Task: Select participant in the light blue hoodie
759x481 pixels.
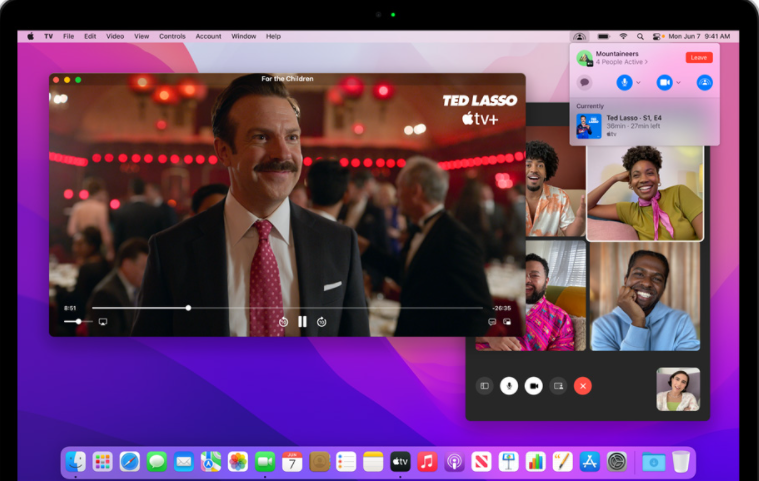Action: tap(645, 297)
